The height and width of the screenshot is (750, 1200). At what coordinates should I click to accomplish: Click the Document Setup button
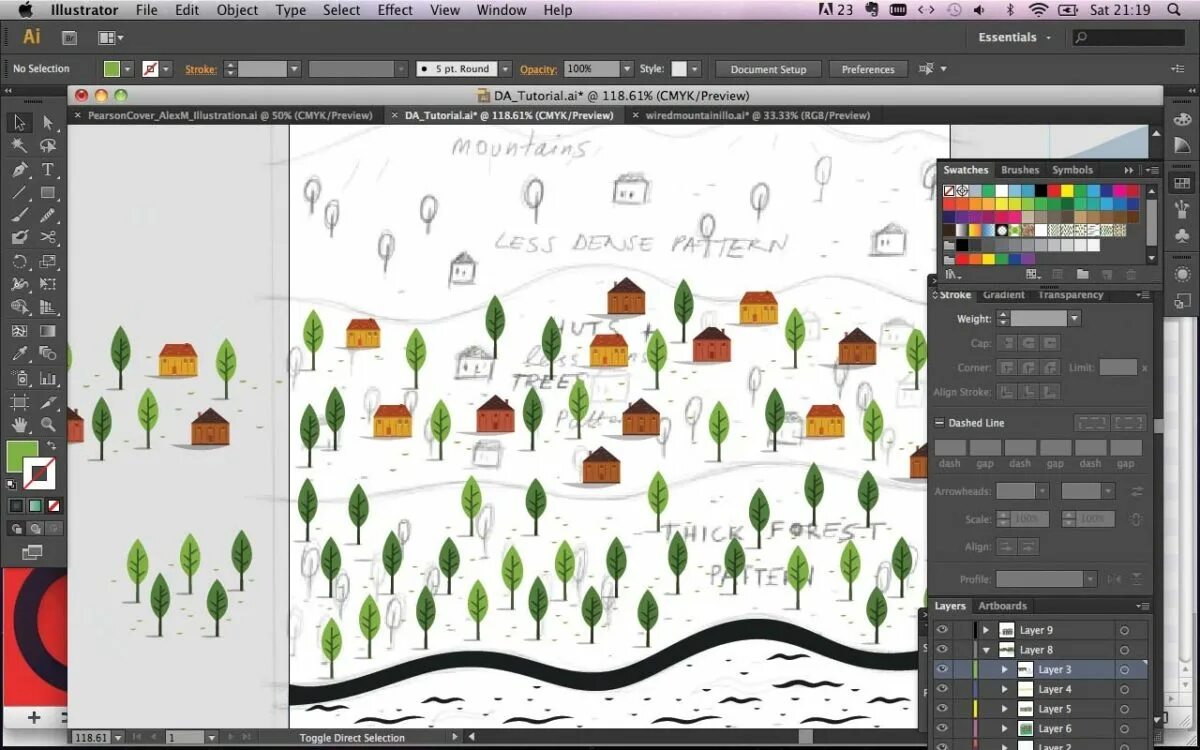tap(767, 69)
